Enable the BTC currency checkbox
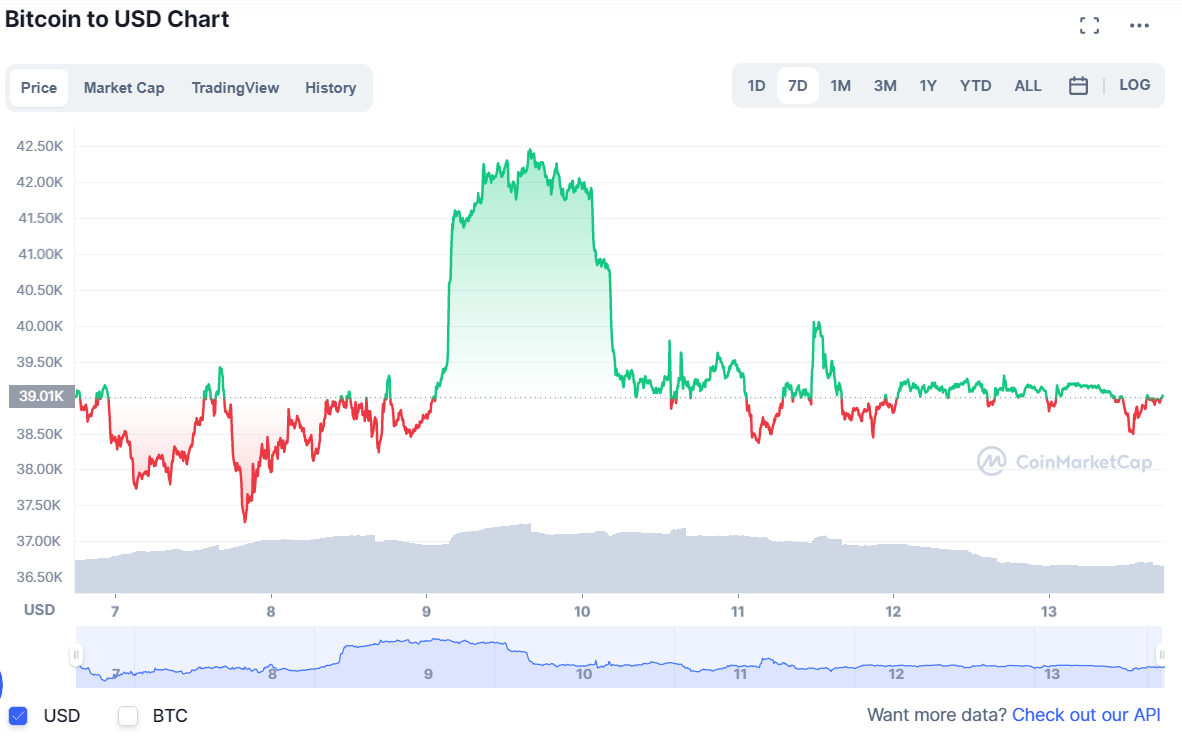Image resolution: width=1182 pixels, height=756 pixels. point(127,715)
